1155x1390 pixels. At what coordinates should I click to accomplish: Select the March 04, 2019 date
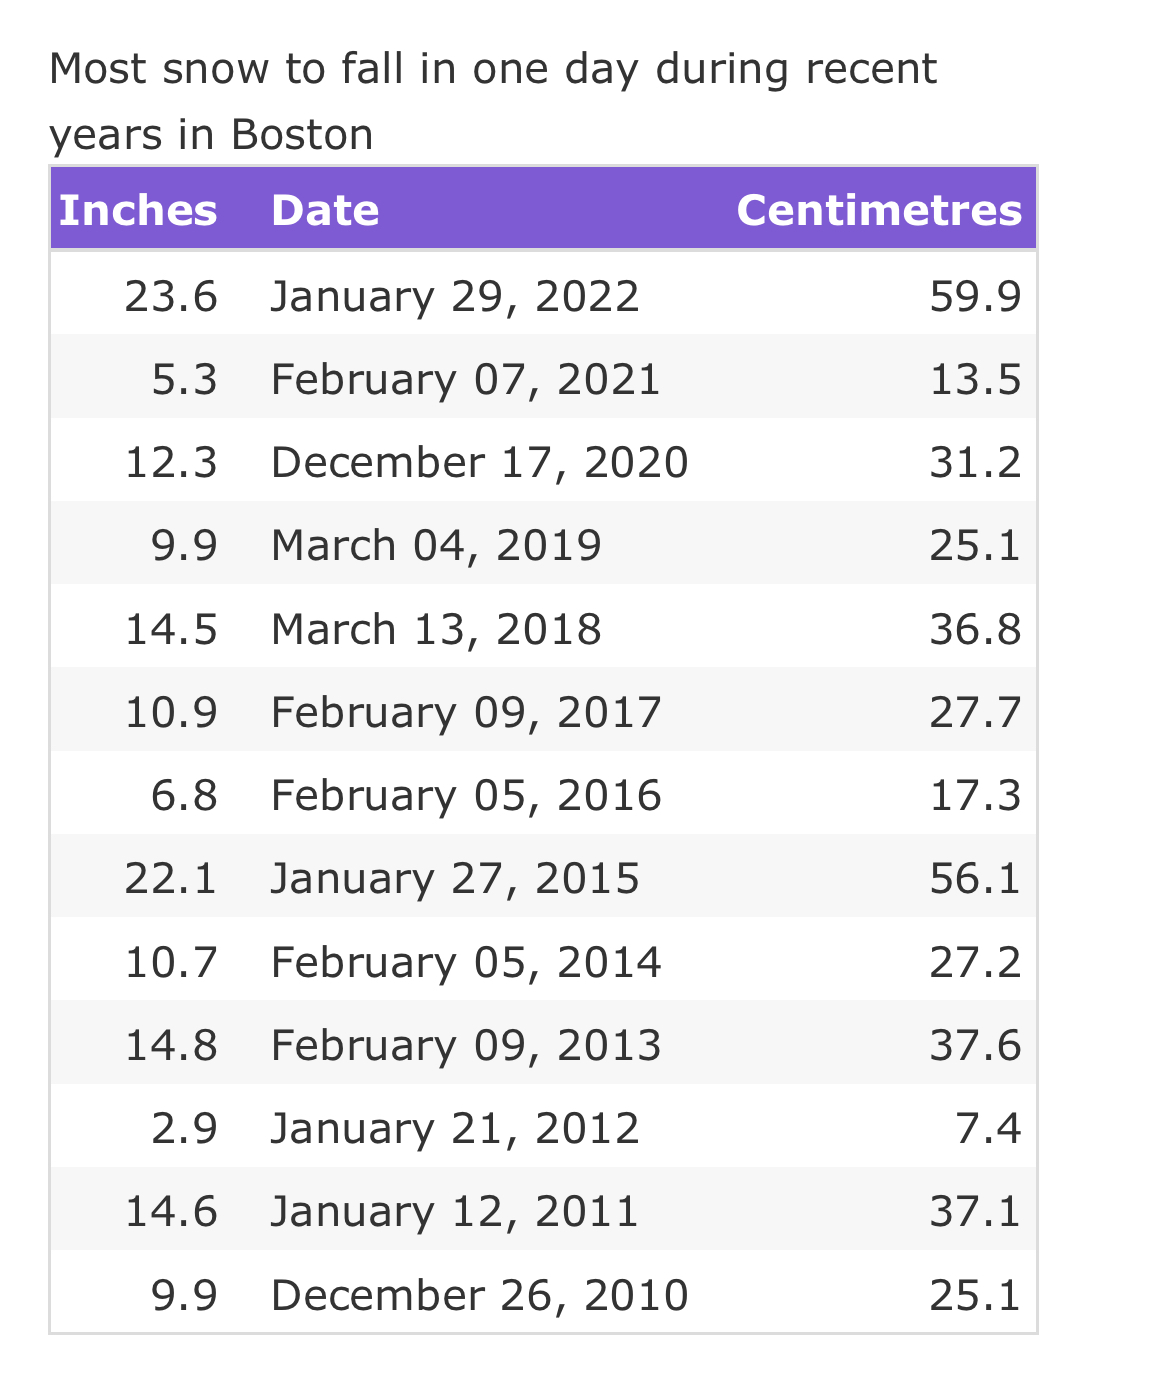[x=436, y=546]
